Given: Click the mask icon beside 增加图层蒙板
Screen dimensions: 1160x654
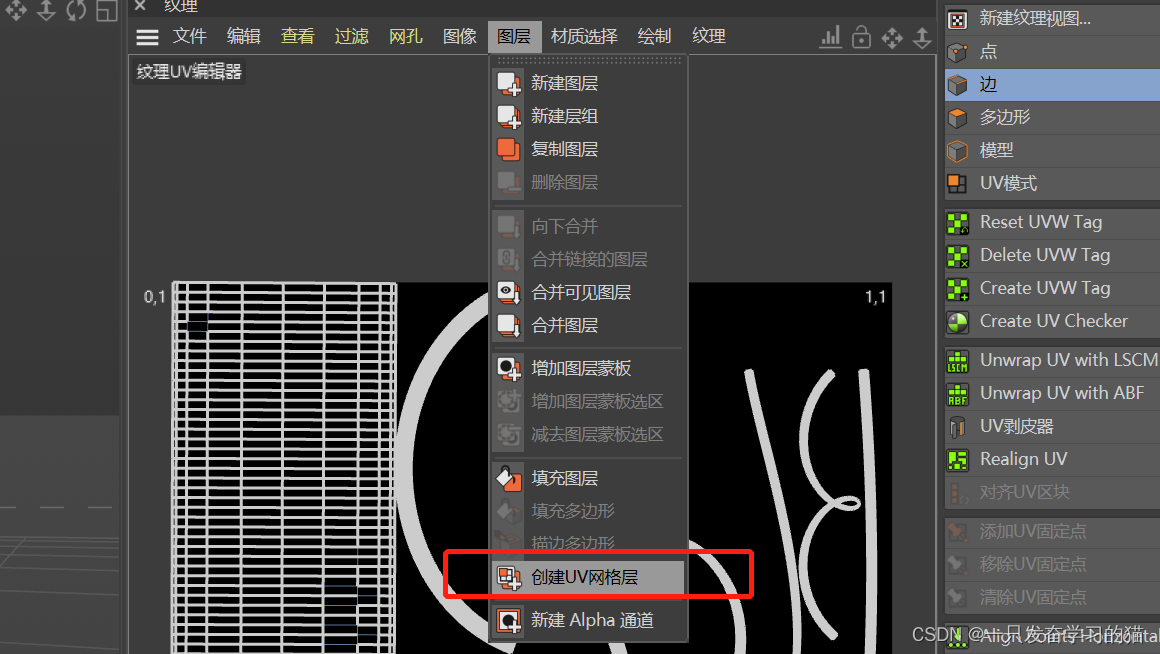Looking at the screenshot, I should tap(509, 368).
